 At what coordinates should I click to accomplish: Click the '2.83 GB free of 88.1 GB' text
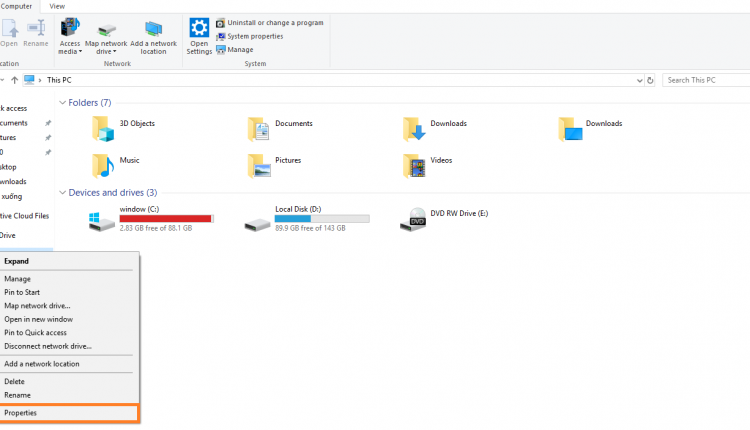coord(156,229)
